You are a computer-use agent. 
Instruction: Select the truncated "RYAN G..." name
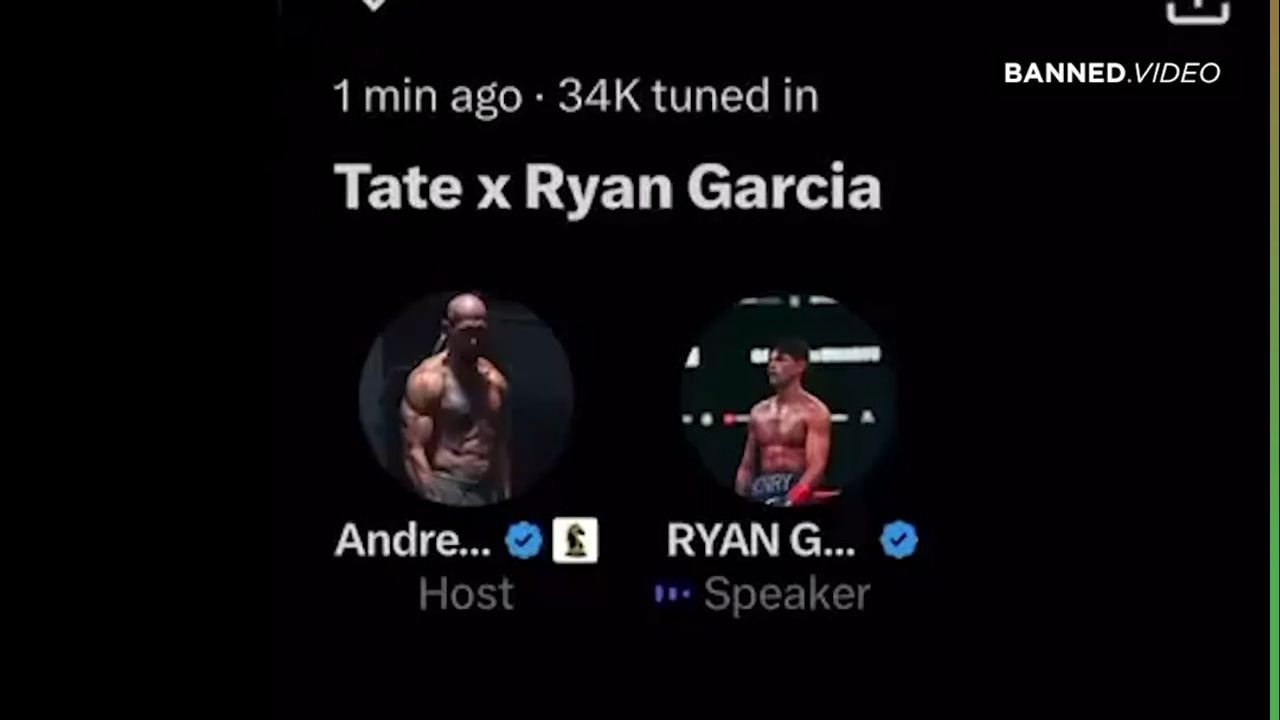[761, 541]
